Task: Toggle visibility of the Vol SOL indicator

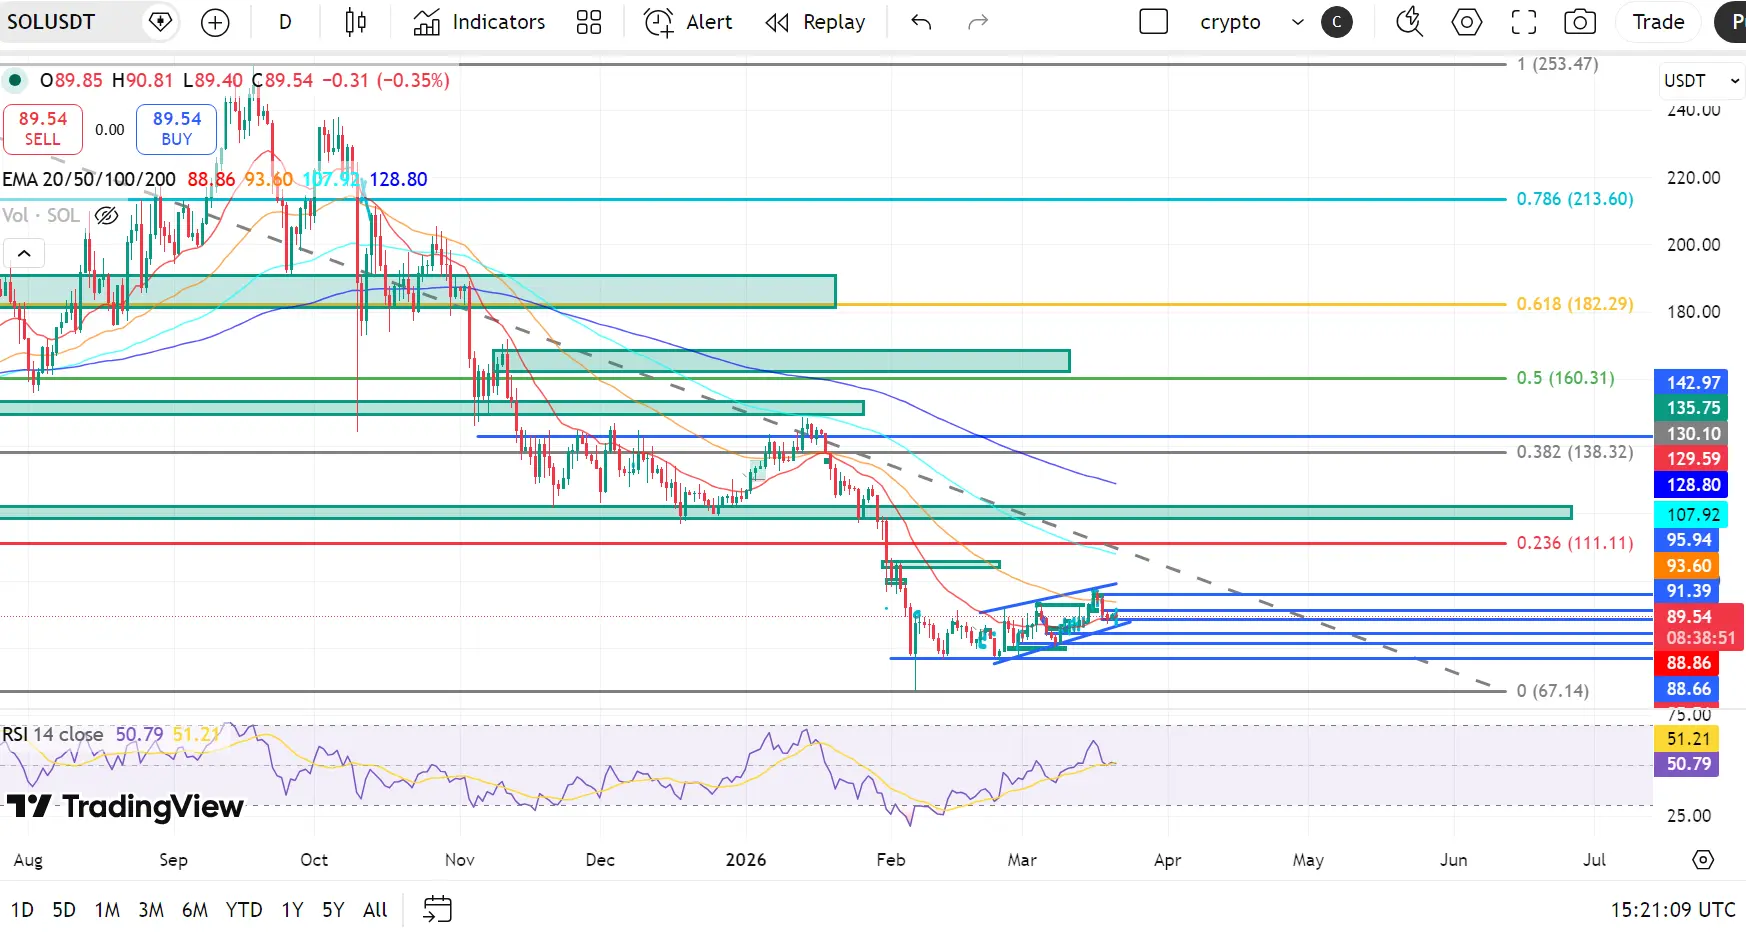Action: click(107, 215)
